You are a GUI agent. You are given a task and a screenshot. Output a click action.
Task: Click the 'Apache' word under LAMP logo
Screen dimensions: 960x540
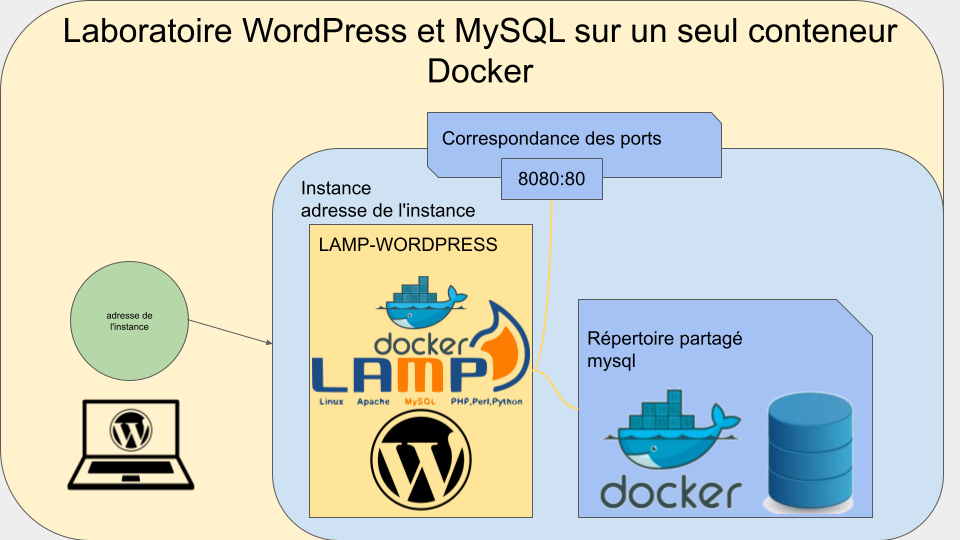pyautogui.click(x=373, y=402)
